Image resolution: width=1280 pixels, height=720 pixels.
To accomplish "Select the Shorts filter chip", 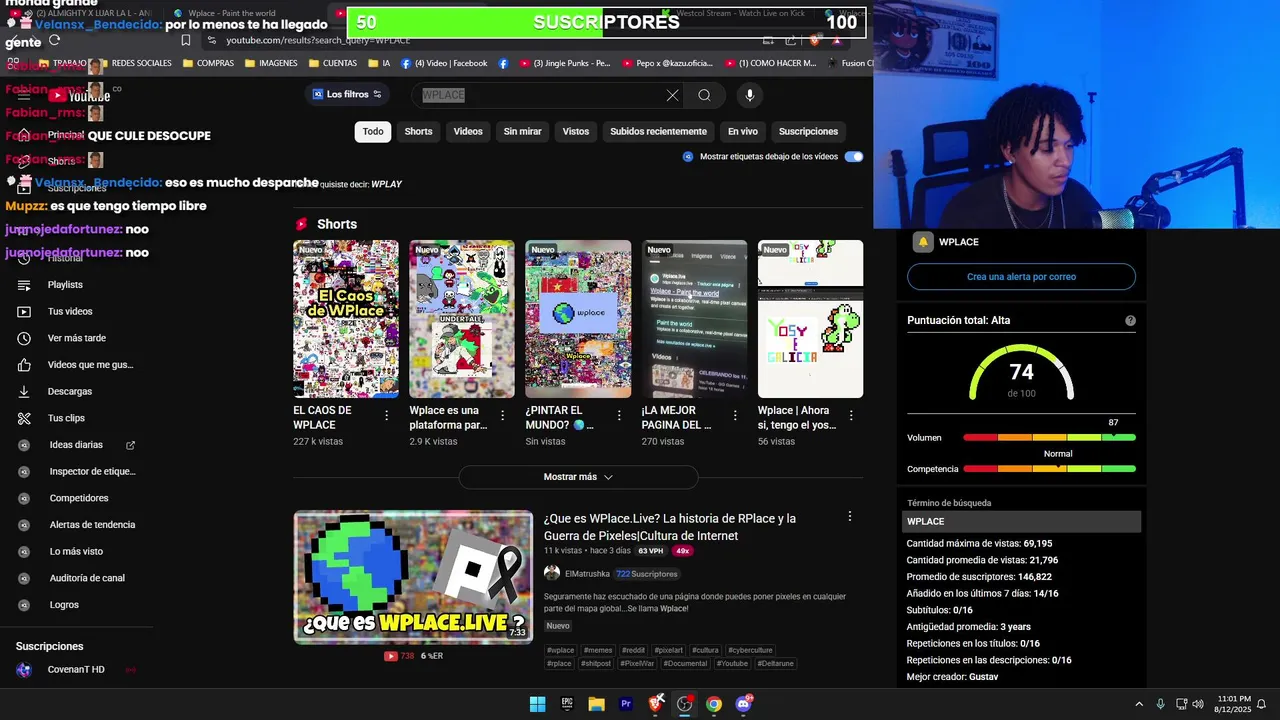I will point(418,131).
